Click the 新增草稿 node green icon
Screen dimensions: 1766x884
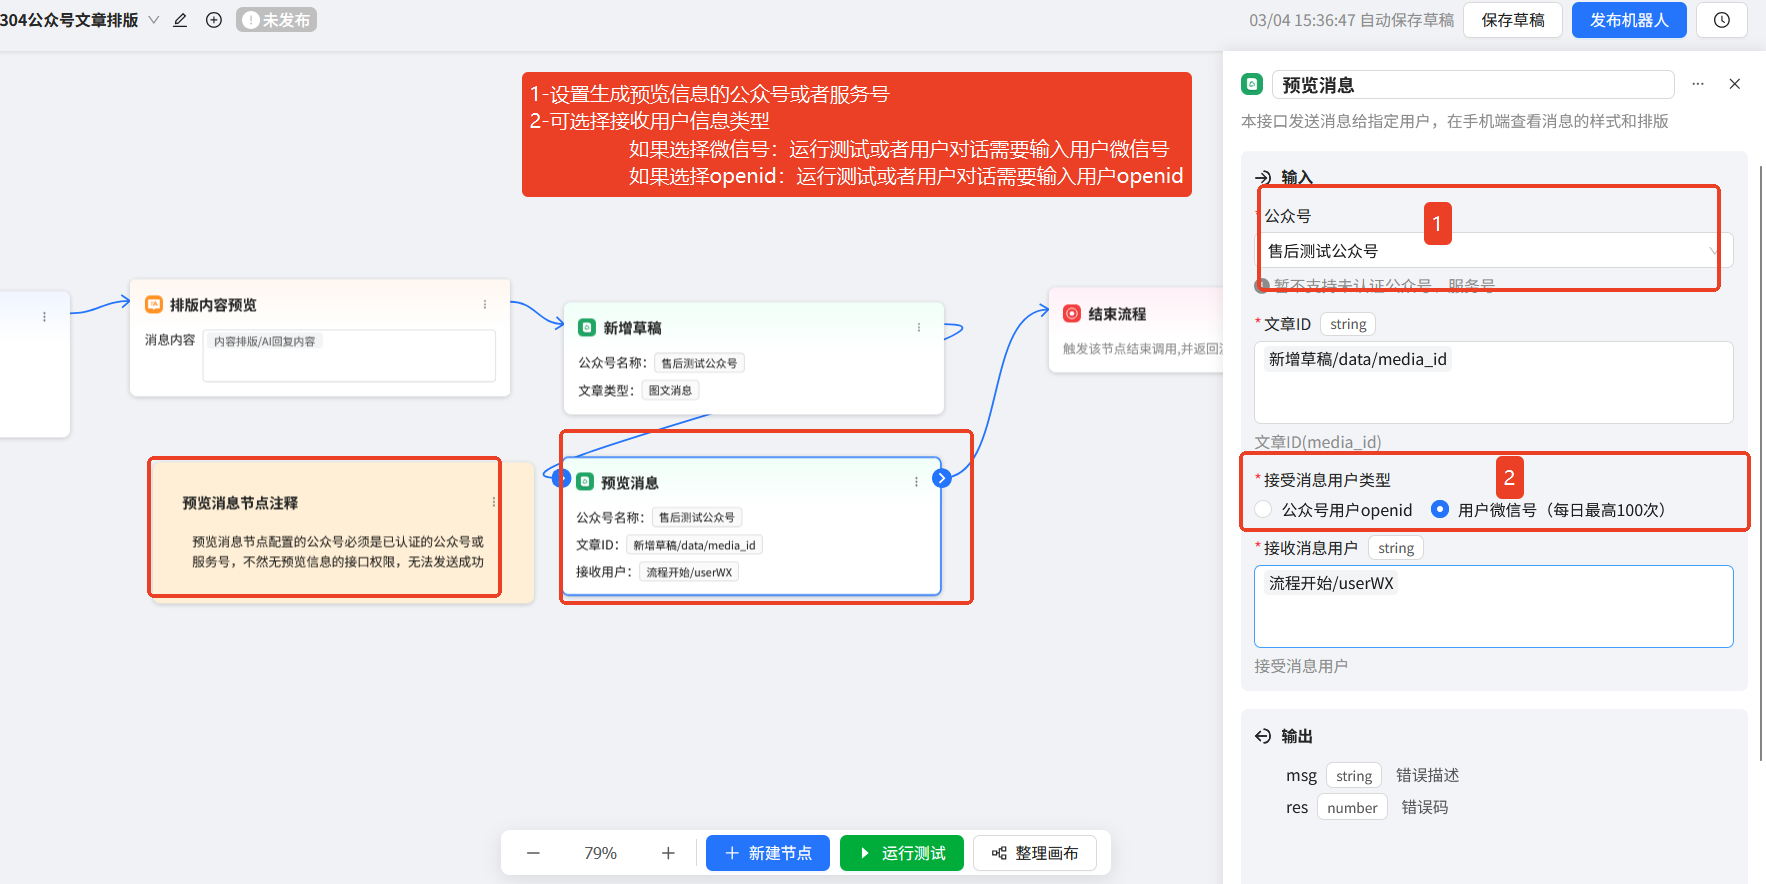pyautogui.click(x=587, y=327)
